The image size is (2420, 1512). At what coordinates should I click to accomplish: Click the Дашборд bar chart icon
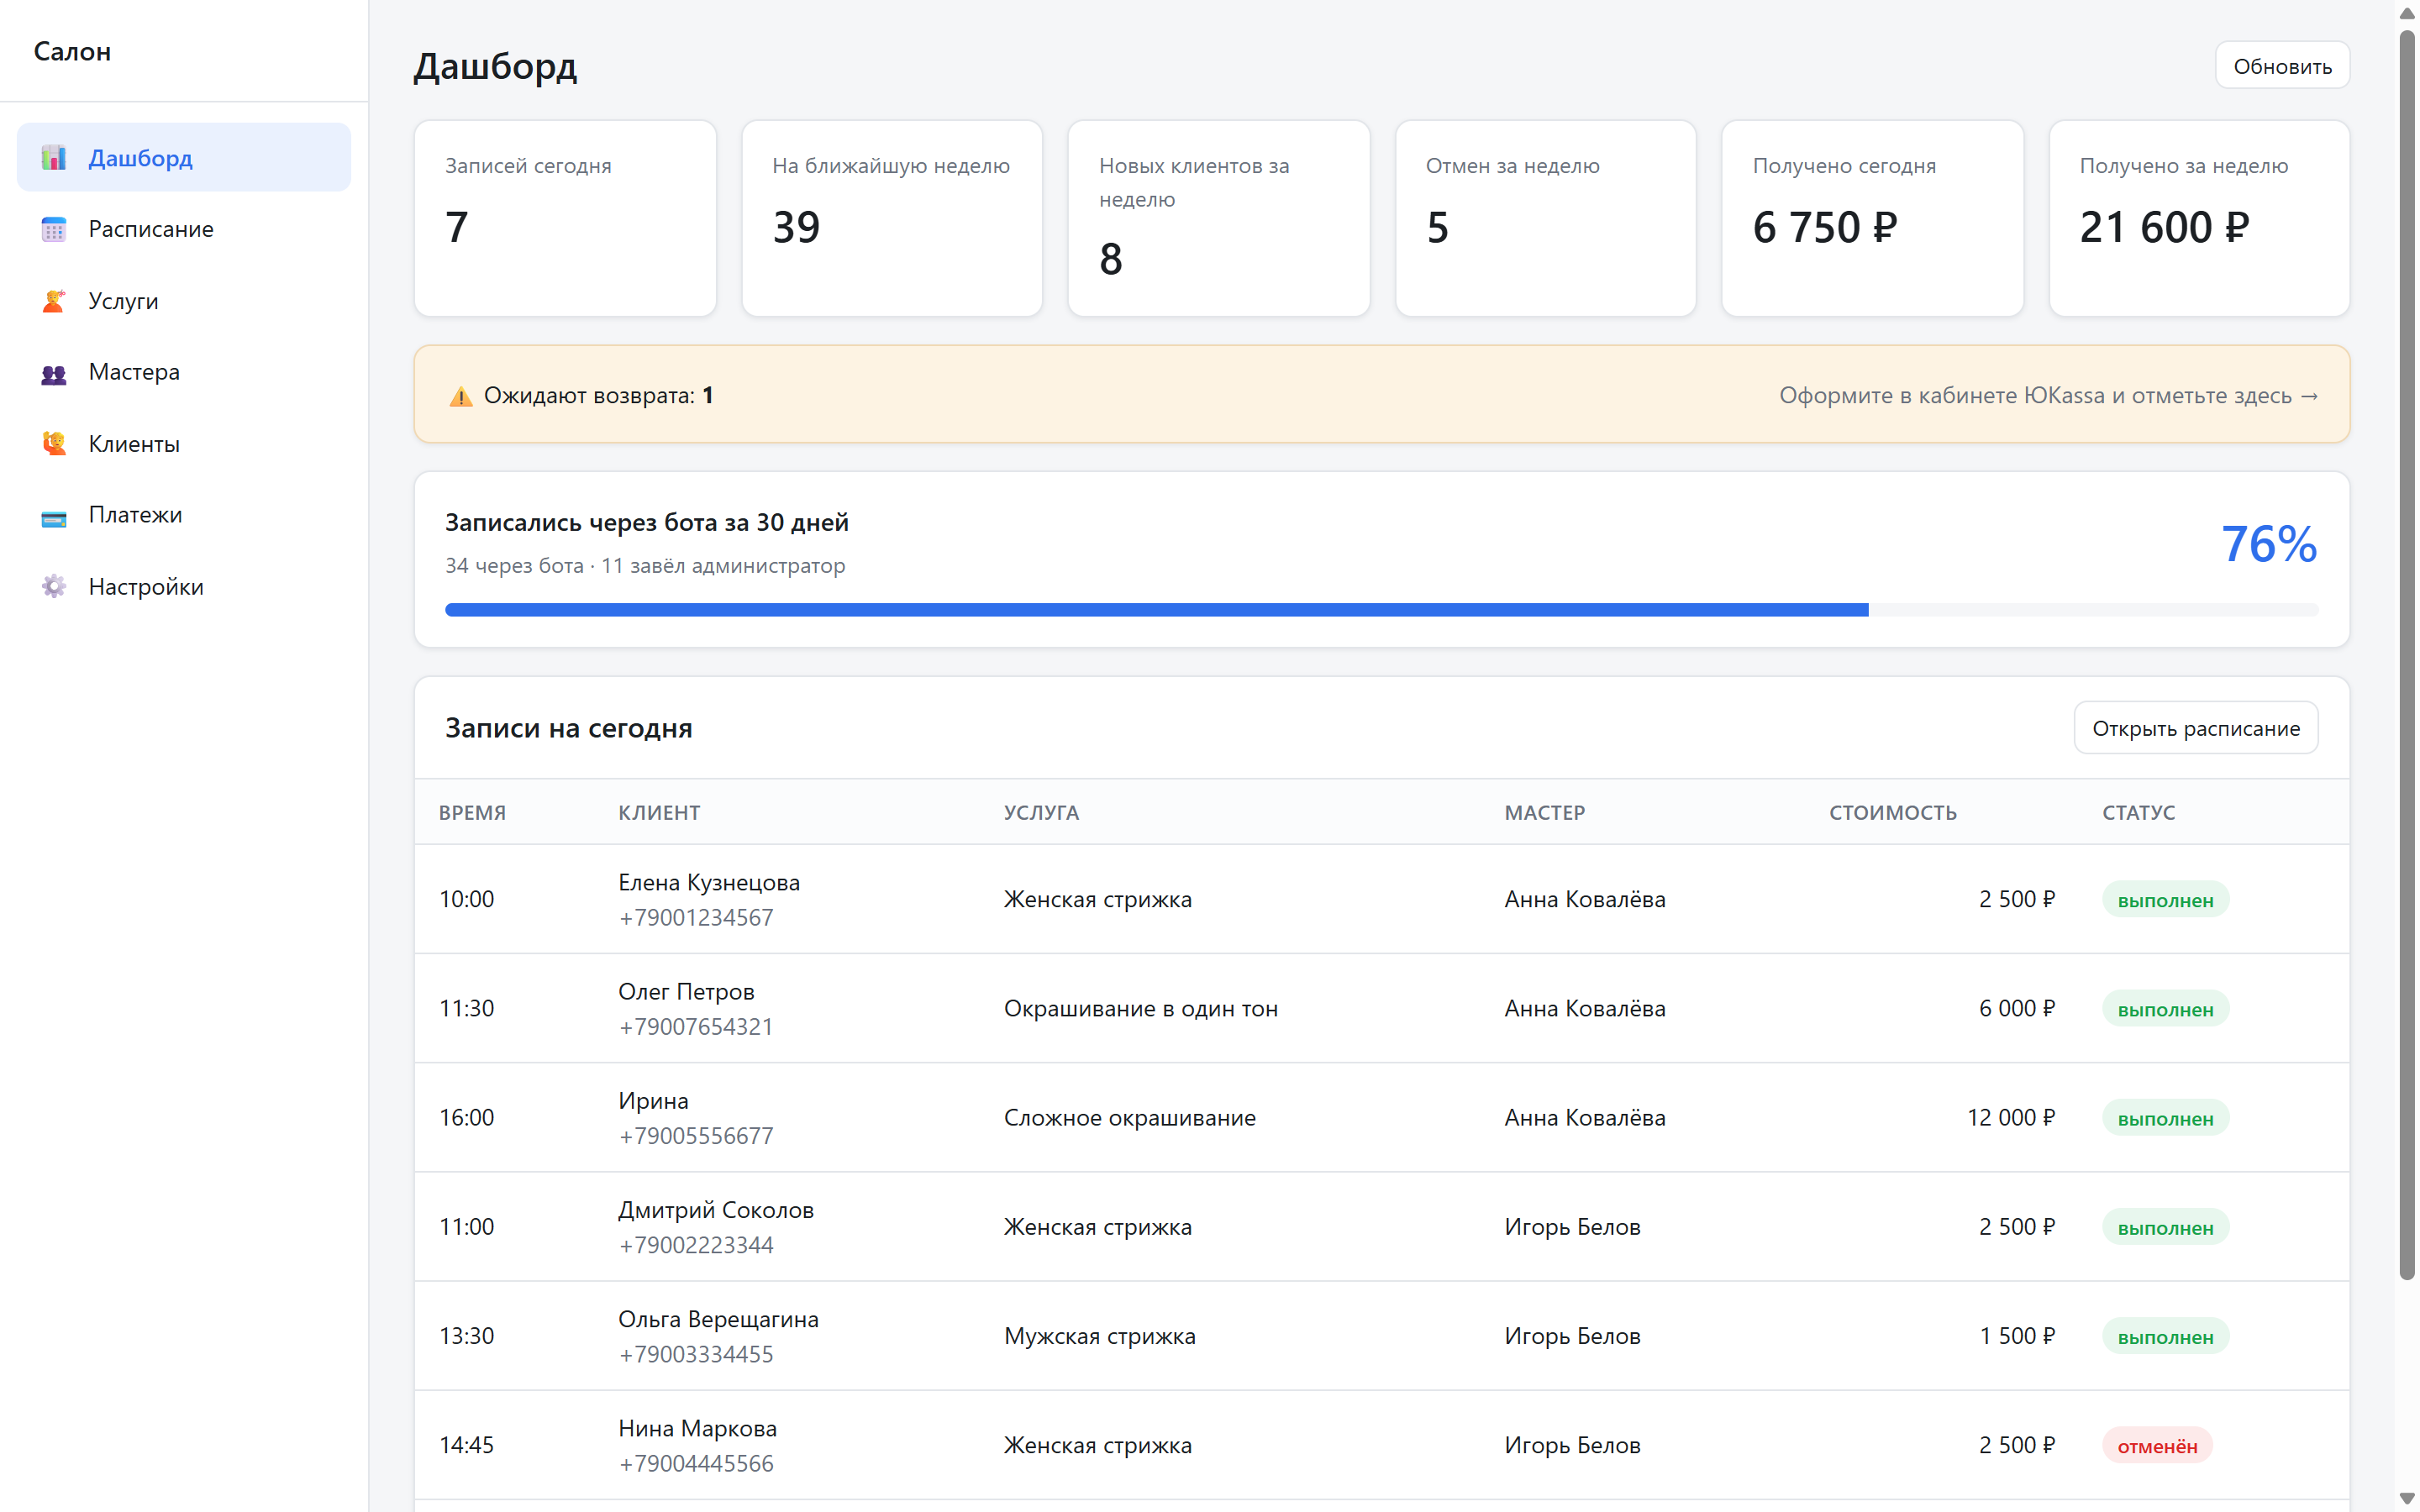tap(54, 158)
